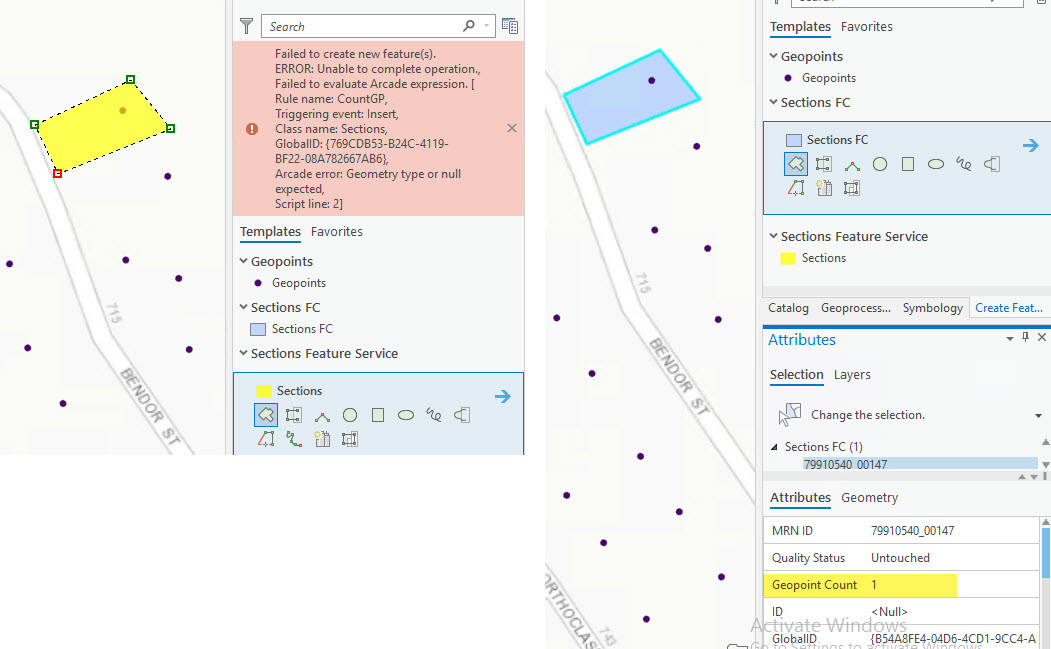
Task: Switch to the Create Feat... pane tab
Action: click(1009, 308)
